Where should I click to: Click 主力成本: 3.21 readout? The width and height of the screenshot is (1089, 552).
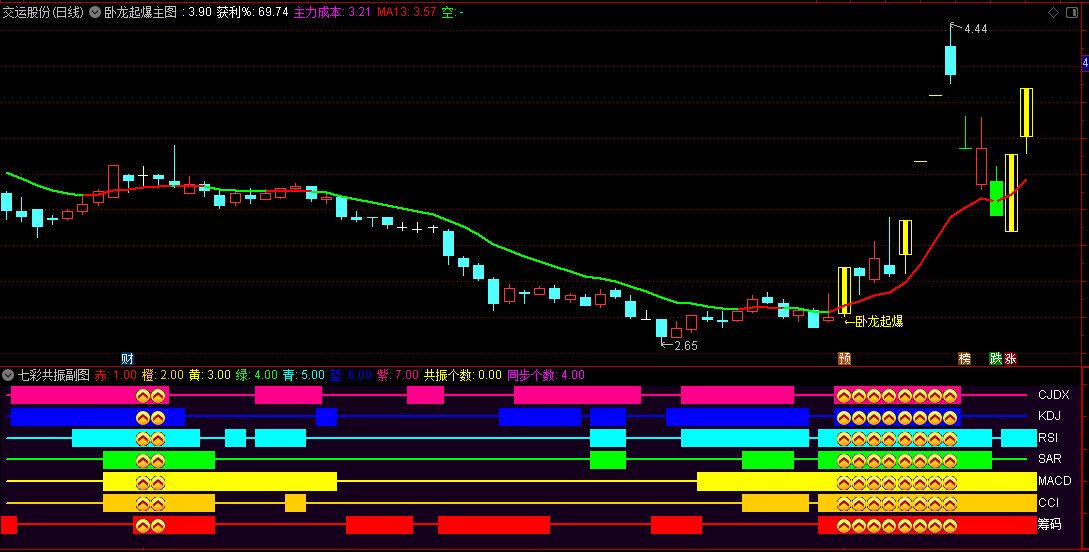click(332, 12)
